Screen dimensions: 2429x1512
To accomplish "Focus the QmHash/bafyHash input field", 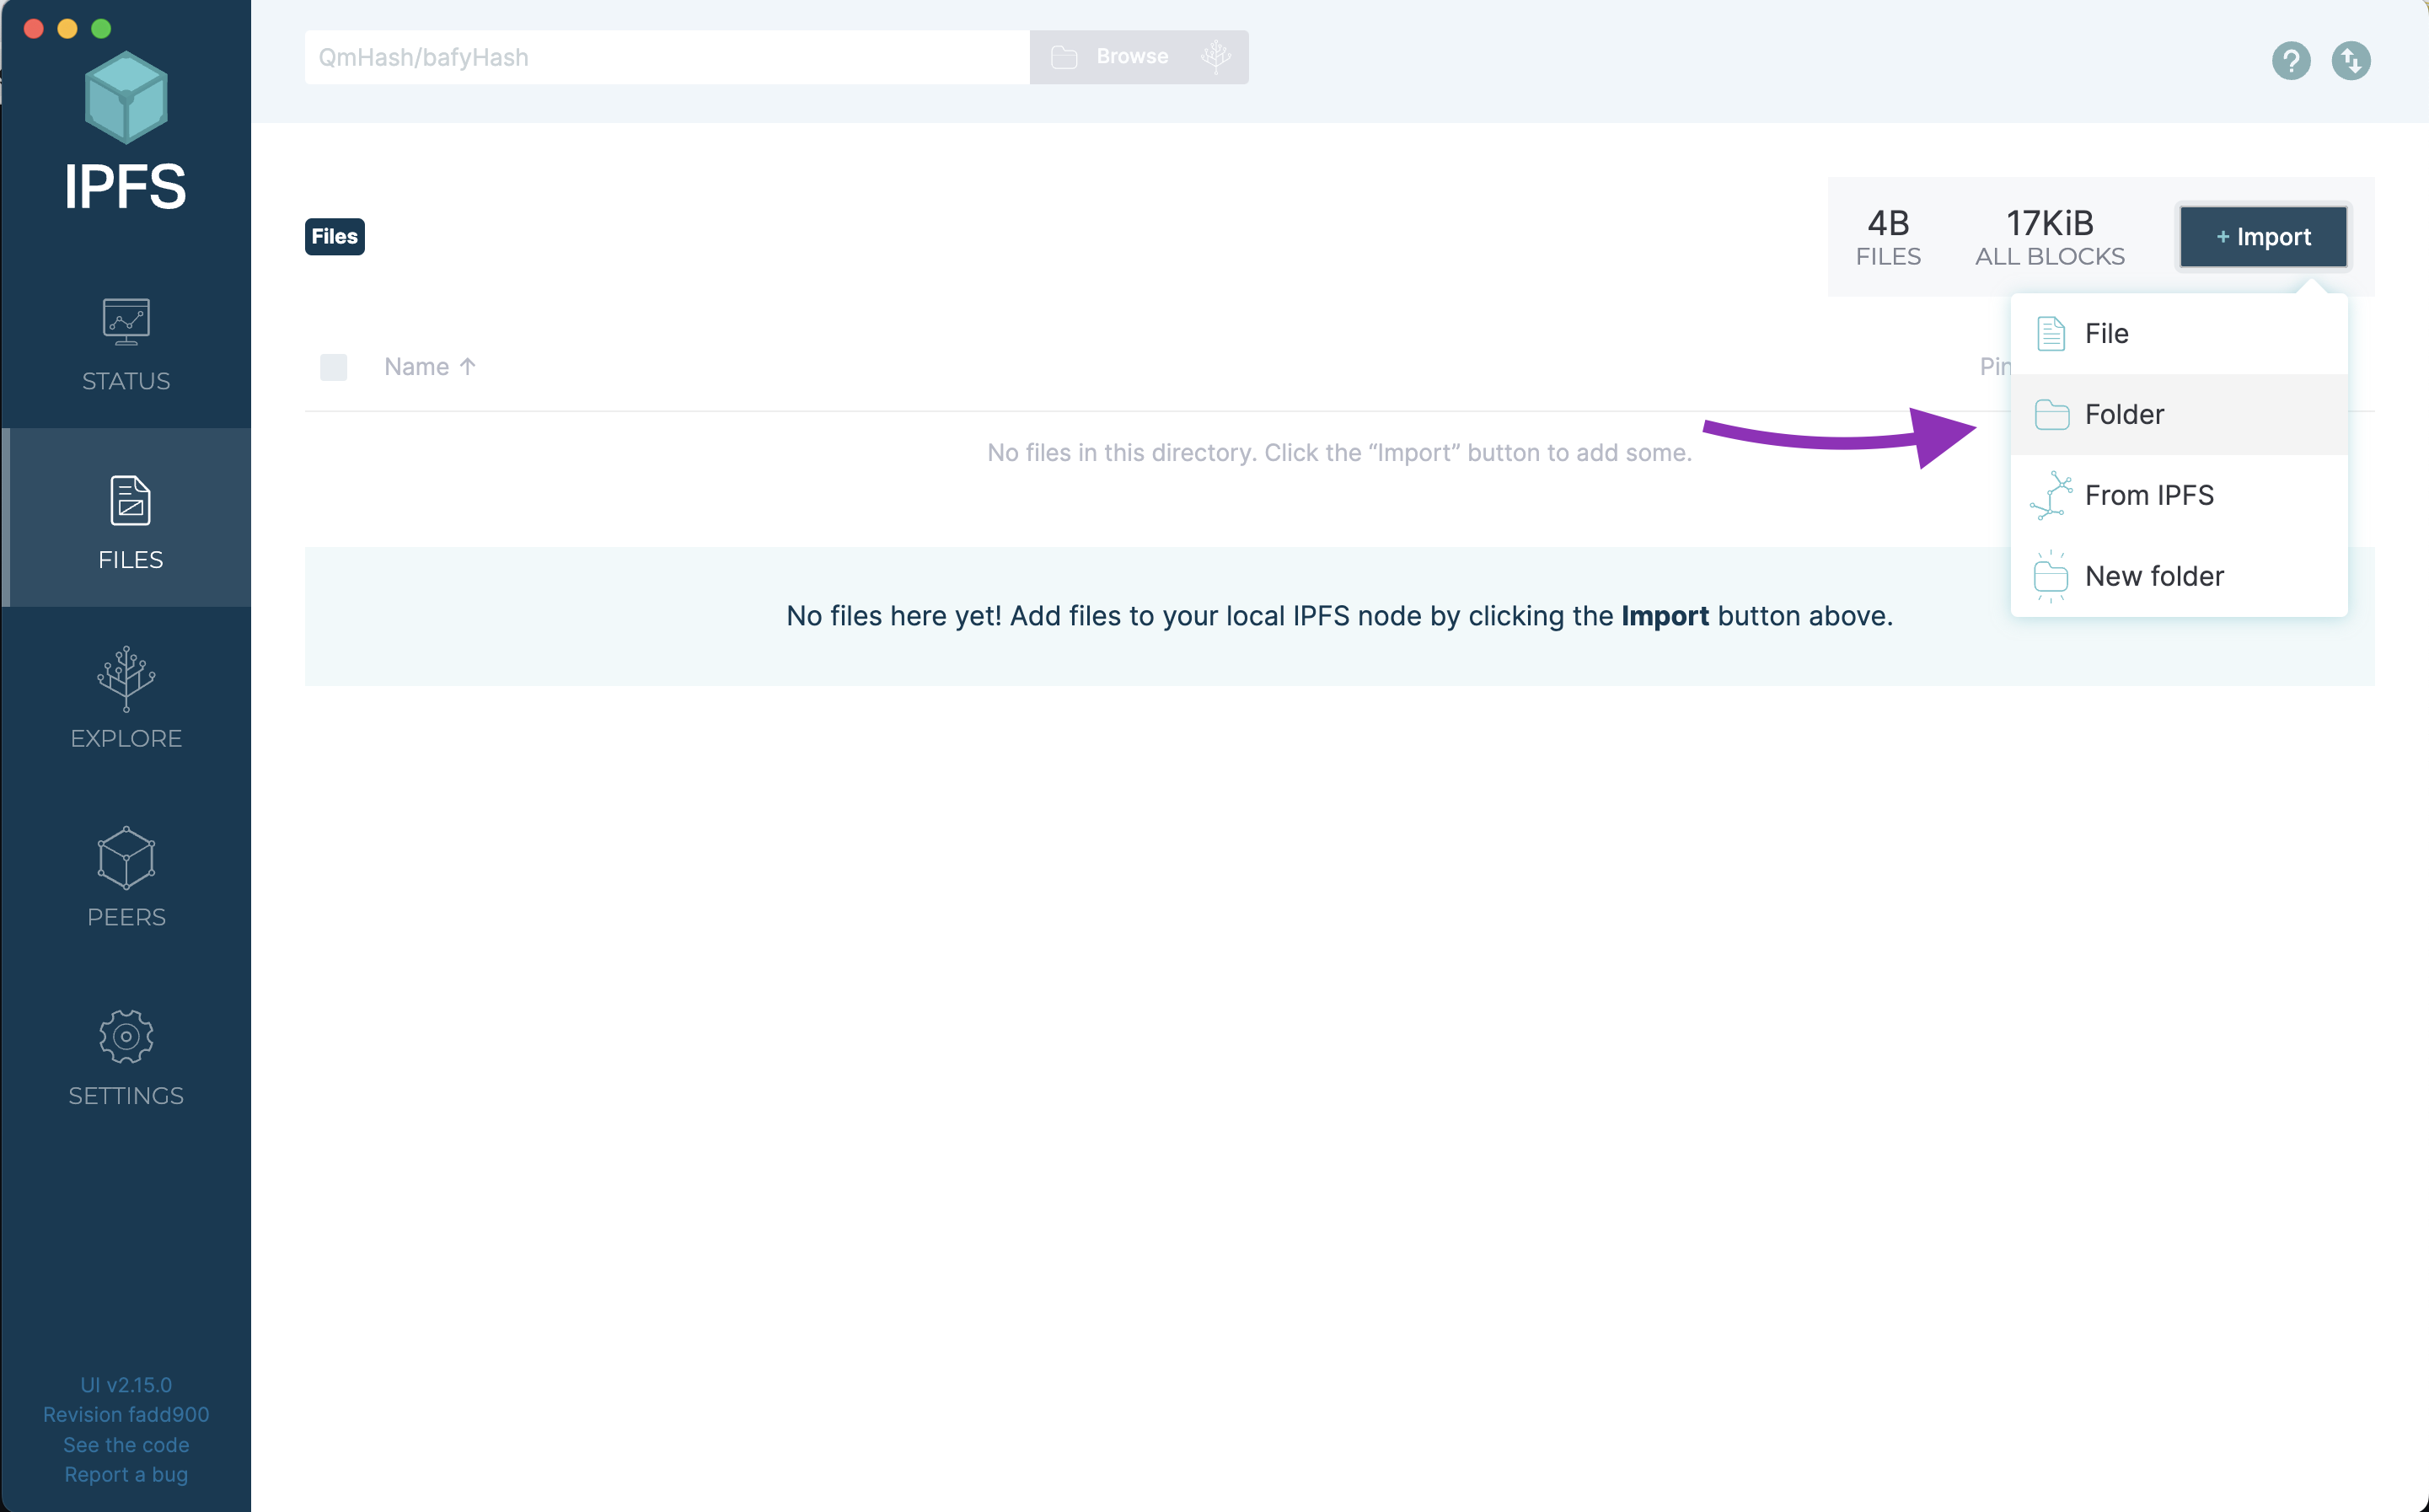I will point(667,57).
